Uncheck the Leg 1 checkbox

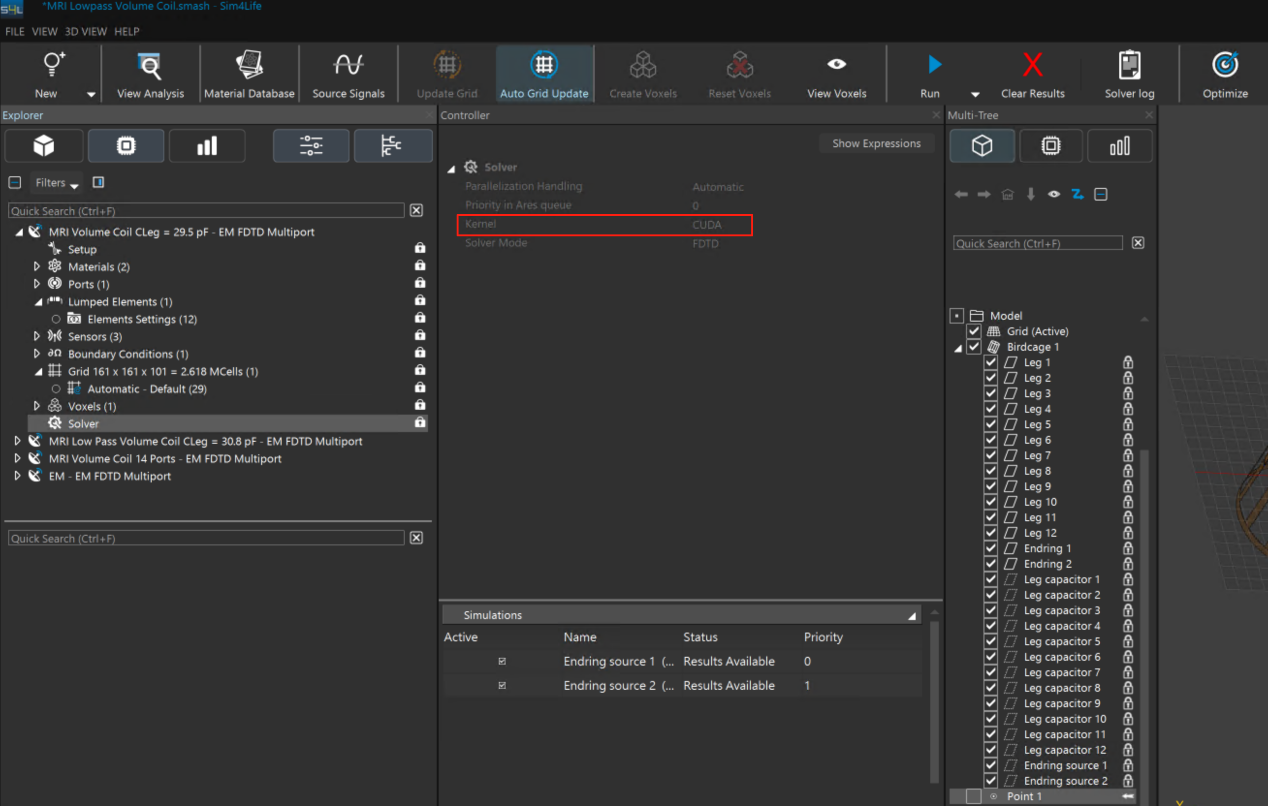click(x=991, y=363)
